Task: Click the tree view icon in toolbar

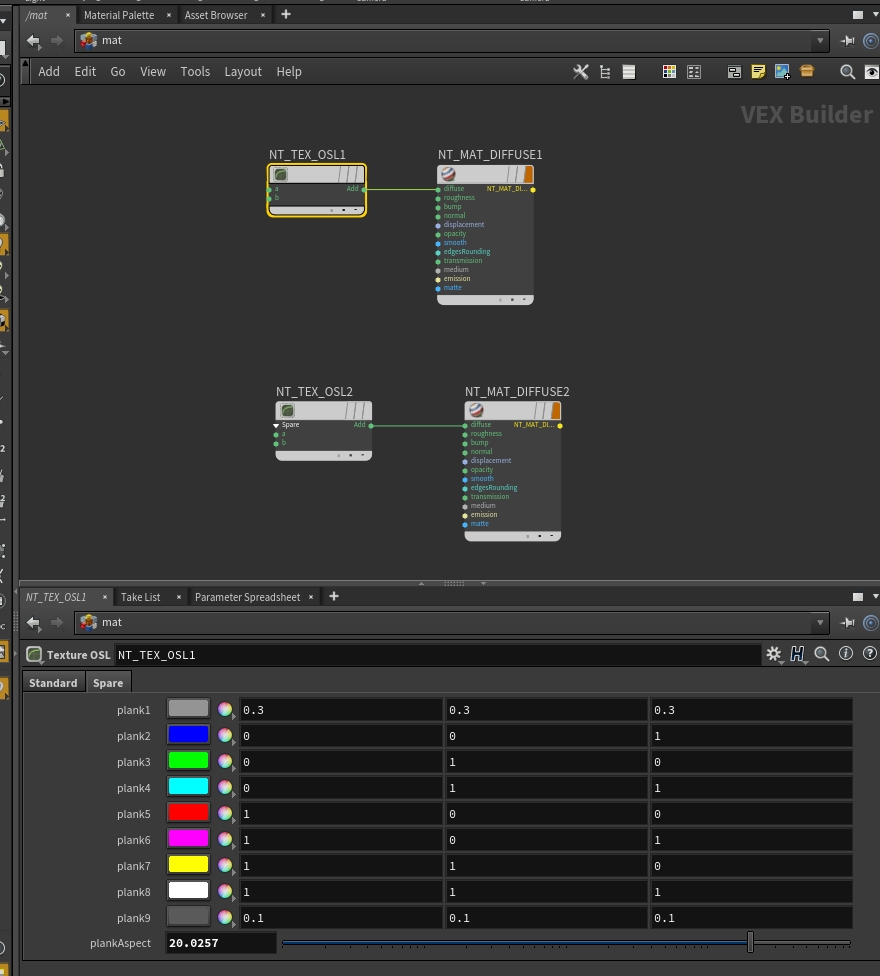Action: [x=605, y=72]
